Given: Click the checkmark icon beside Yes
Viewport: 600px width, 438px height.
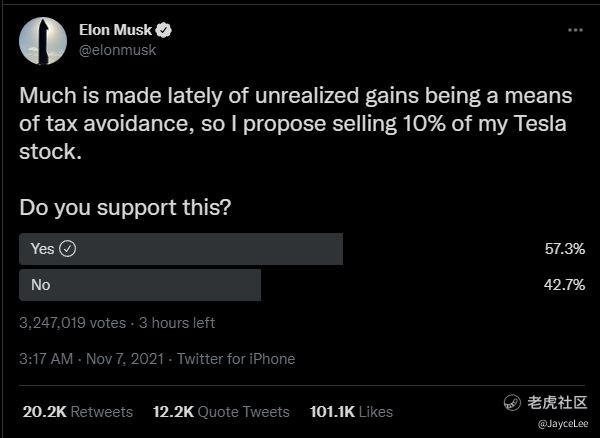Looking at the screenshot, I should coord(68,249).
